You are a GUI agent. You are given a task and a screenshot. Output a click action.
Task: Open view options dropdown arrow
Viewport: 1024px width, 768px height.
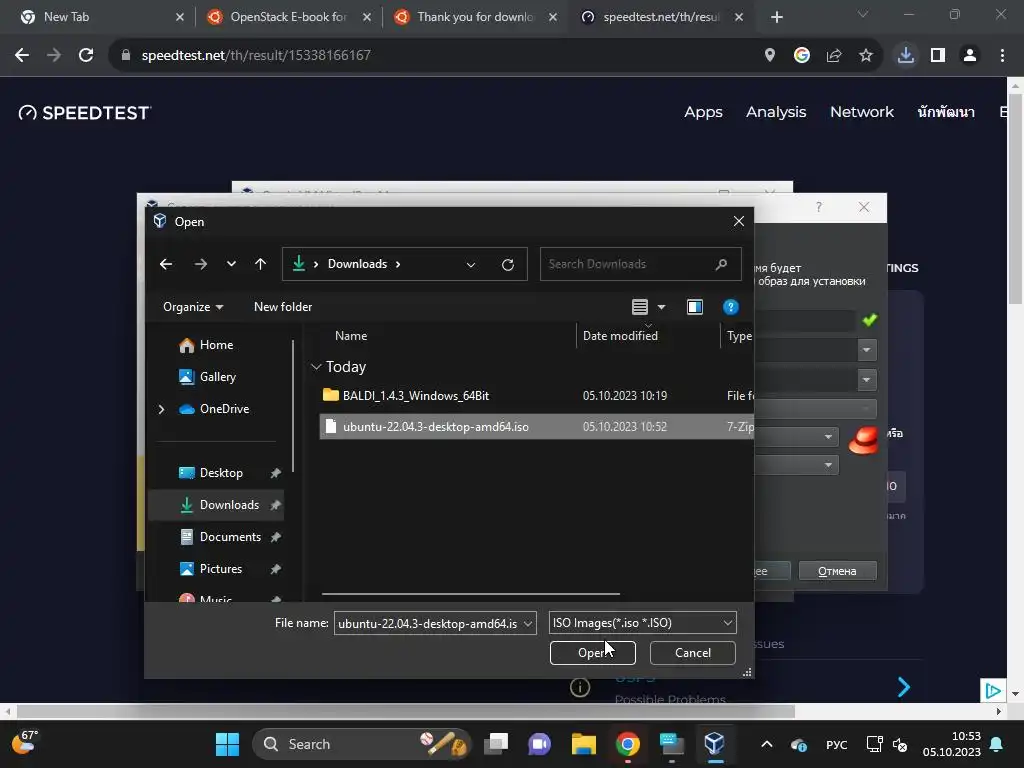(662, 307)
